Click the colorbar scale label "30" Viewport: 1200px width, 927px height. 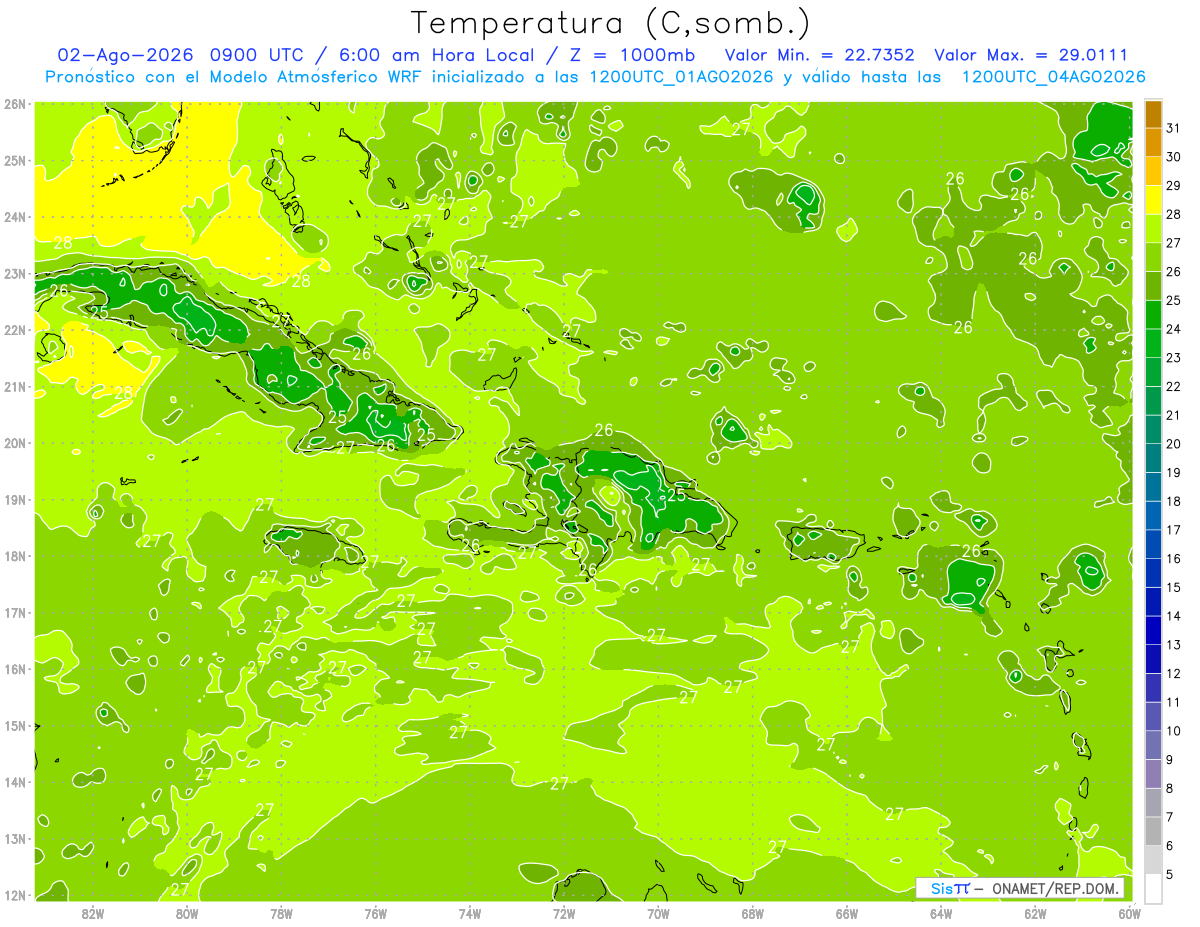click(x=1174, y=157)
